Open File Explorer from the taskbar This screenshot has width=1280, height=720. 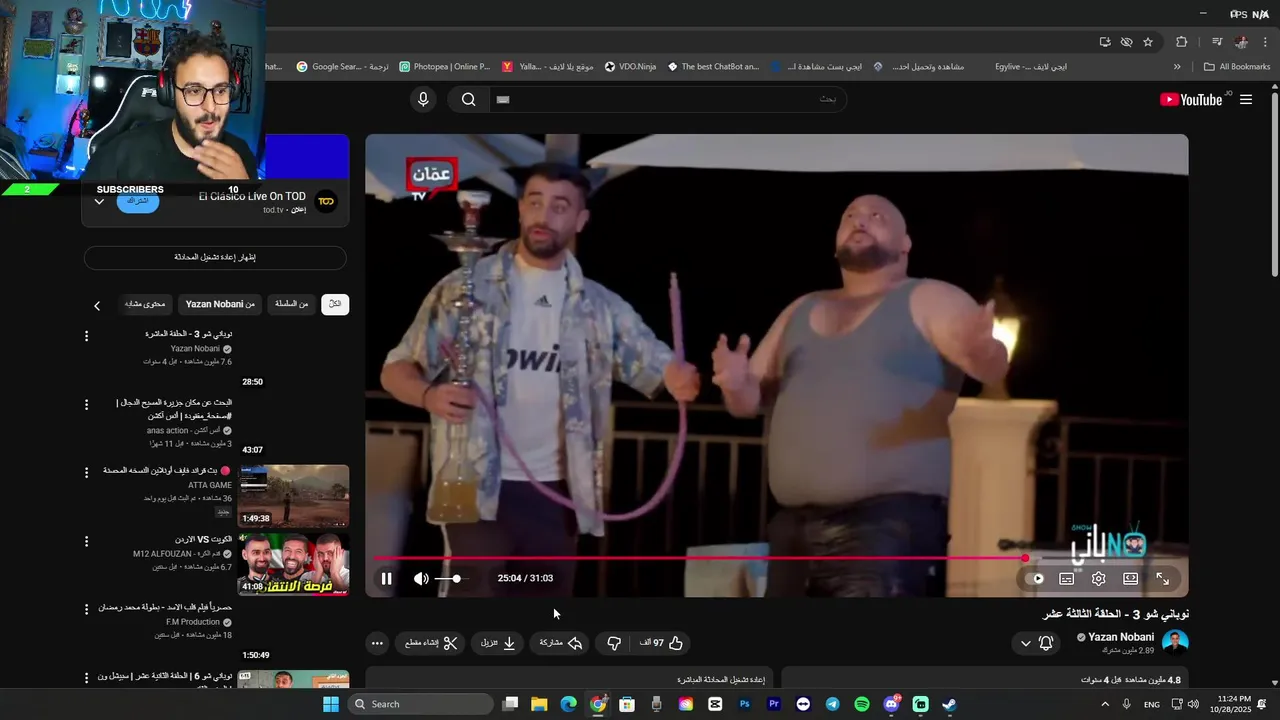[539, 704]
